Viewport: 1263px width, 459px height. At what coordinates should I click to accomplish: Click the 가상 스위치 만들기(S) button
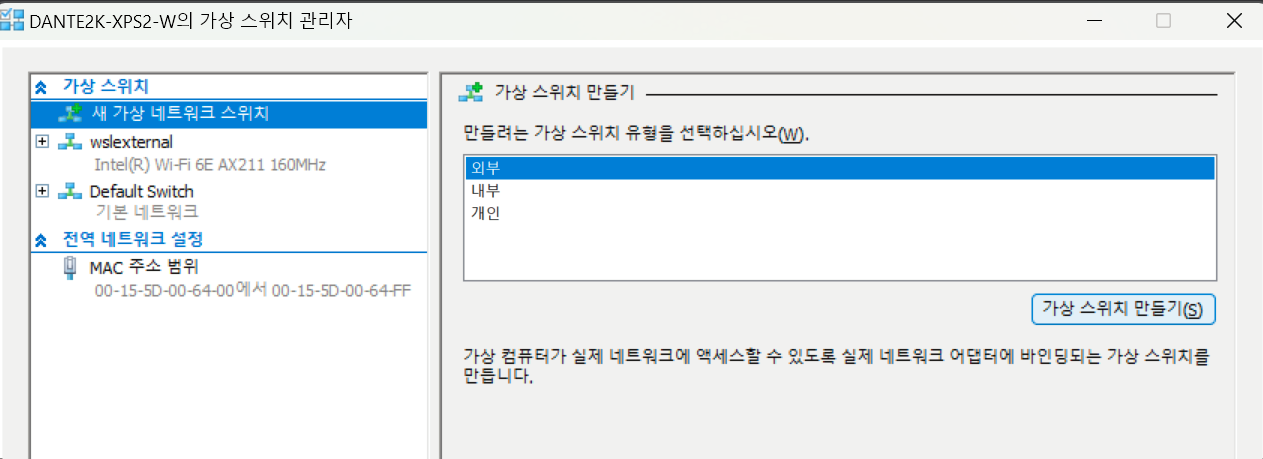coord(1123,309)
